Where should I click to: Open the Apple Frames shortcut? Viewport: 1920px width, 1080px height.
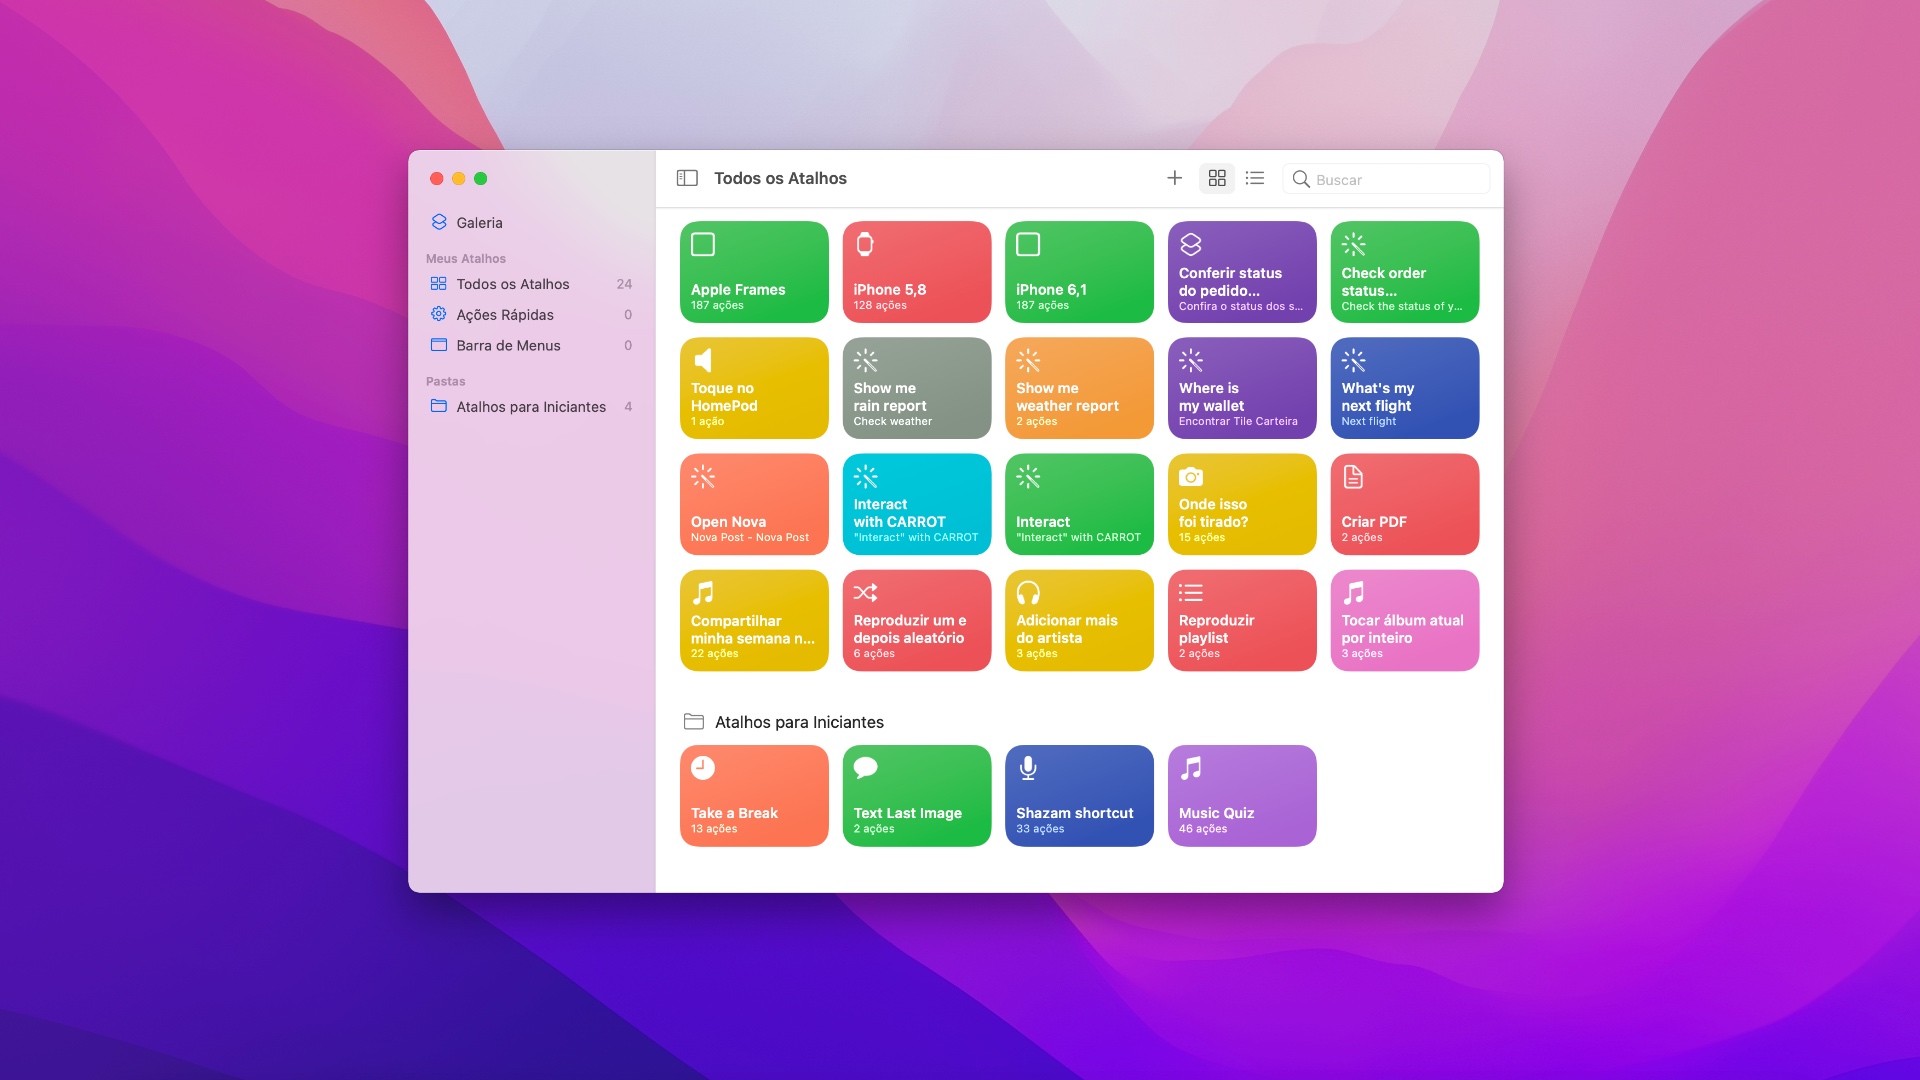754,272
